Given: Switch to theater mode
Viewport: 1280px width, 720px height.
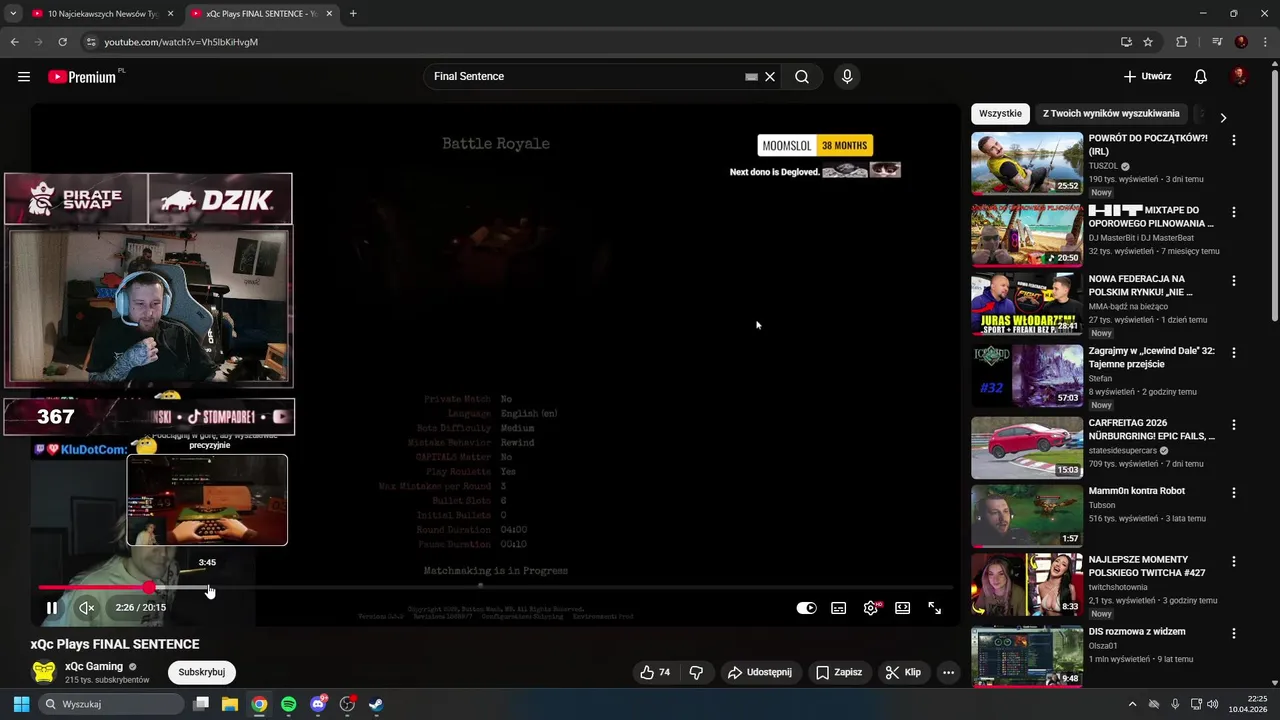Looking at the screenshot, I should 903,608.
